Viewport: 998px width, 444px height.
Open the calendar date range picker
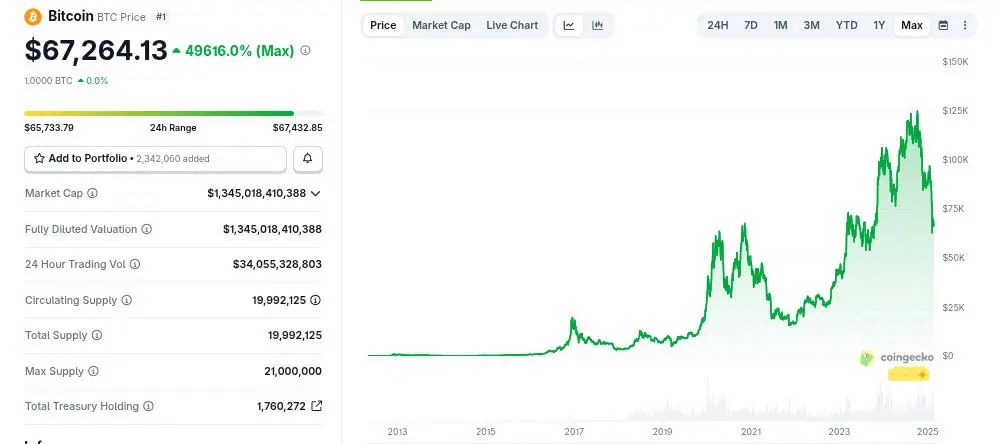click(944, 25)
